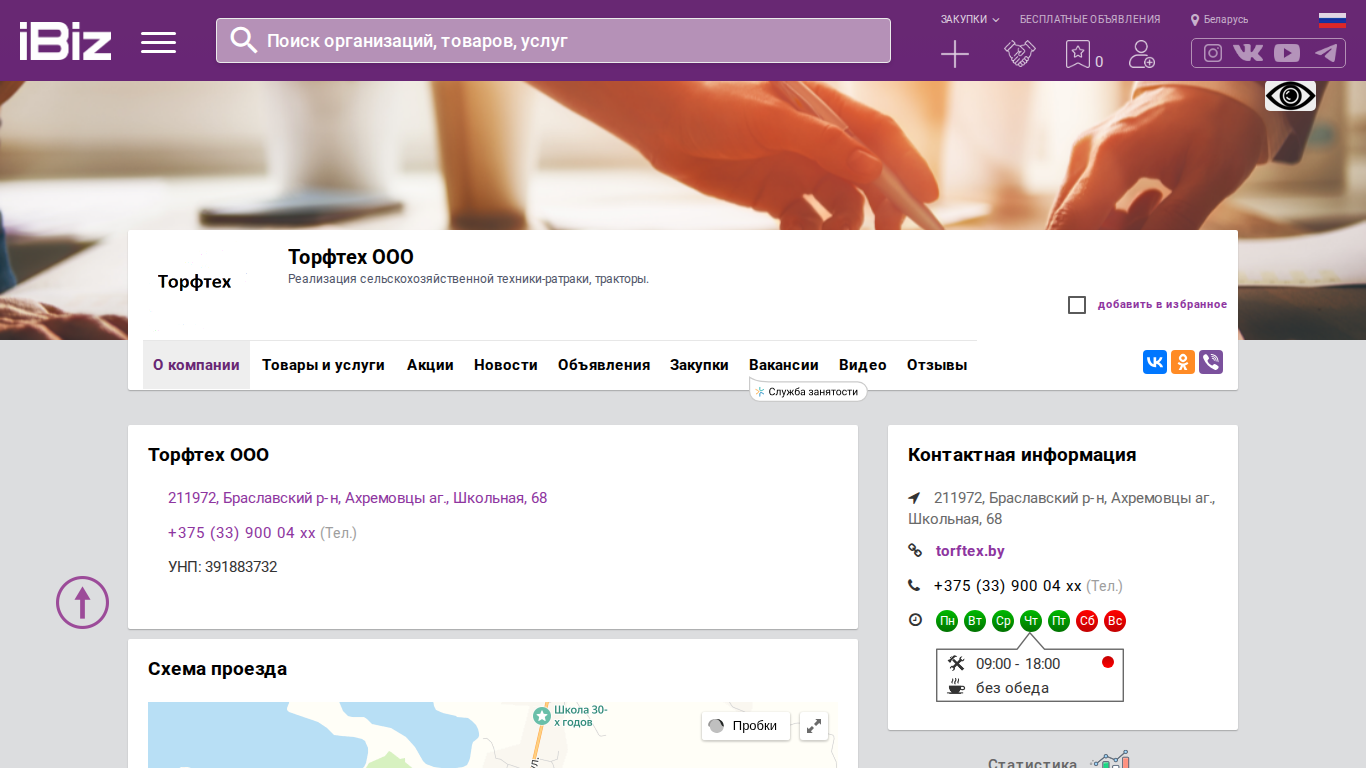Image resolution: width=1366 pixels, height=768 pixels.
Task: Enable accessibility mode with eye icon
Action: click(1290, 96)
